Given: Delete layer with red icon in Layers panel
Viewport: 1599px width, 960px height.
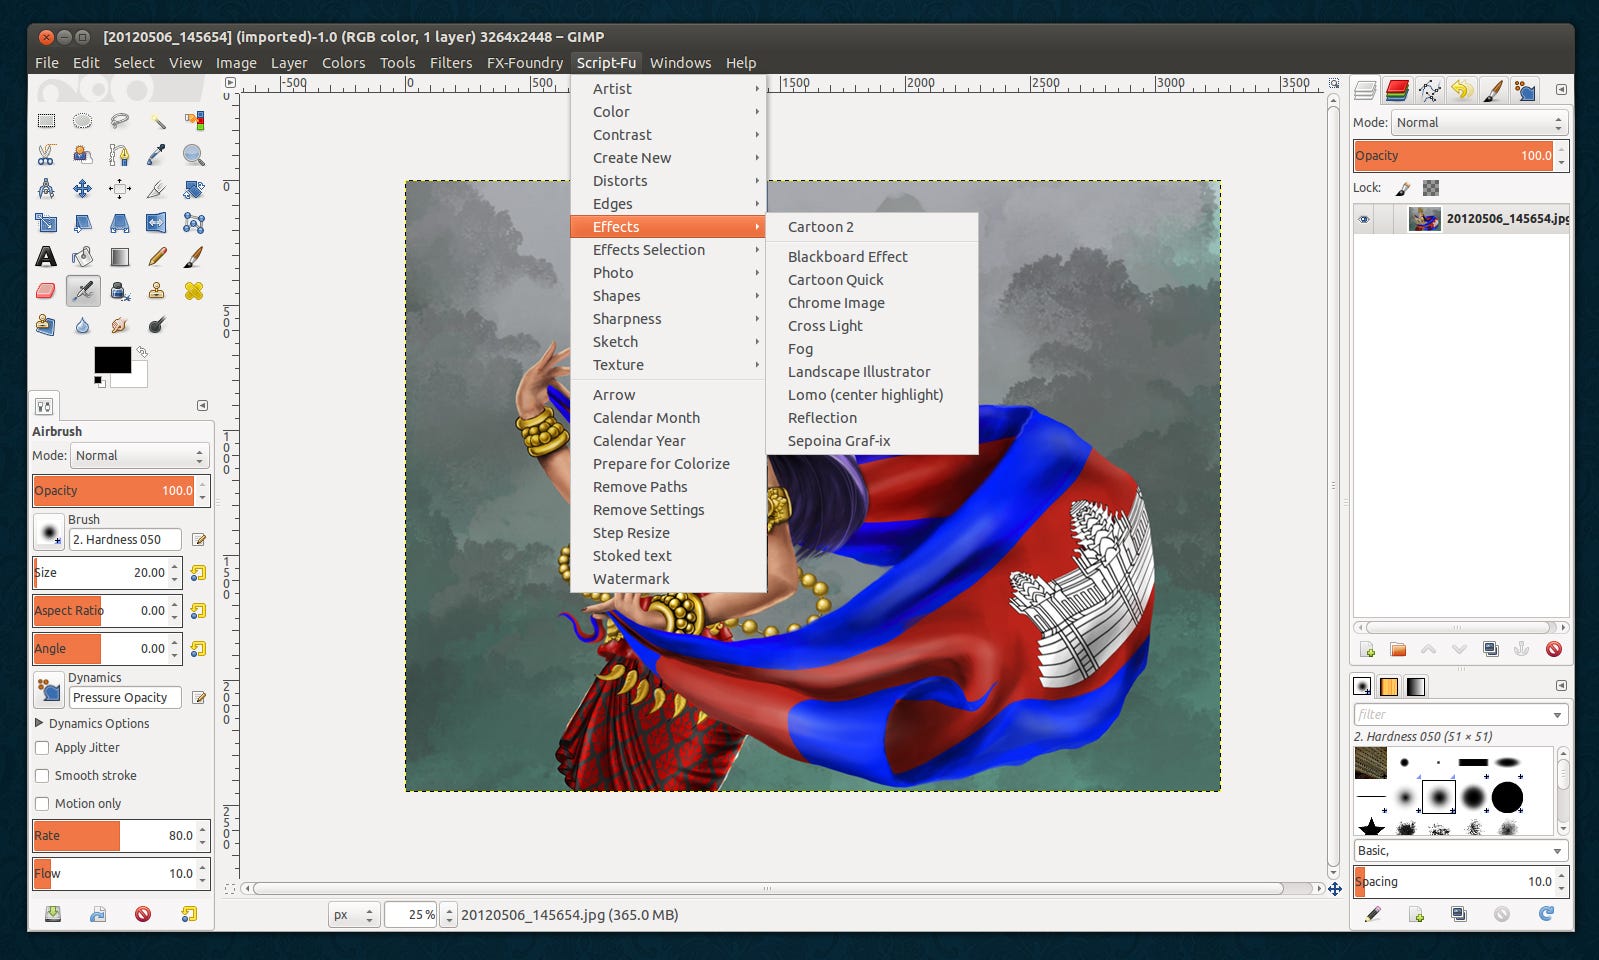Looking at the screenshot, I should coord(1553,649).
